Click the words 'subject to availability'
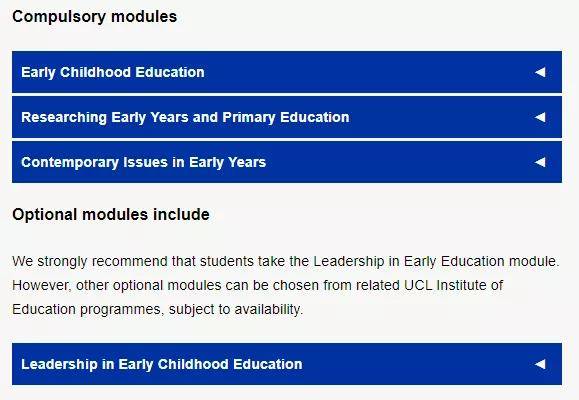The image size is (579, 400). click(x=234, y=310)
